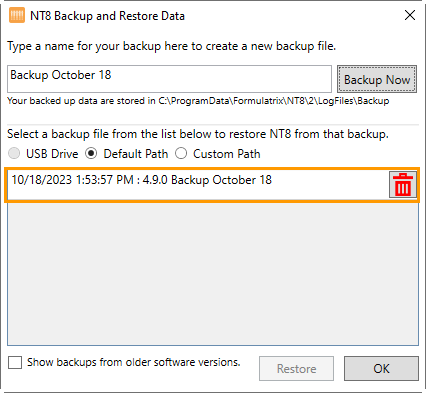Click the Backup Now button

point(377,79)
